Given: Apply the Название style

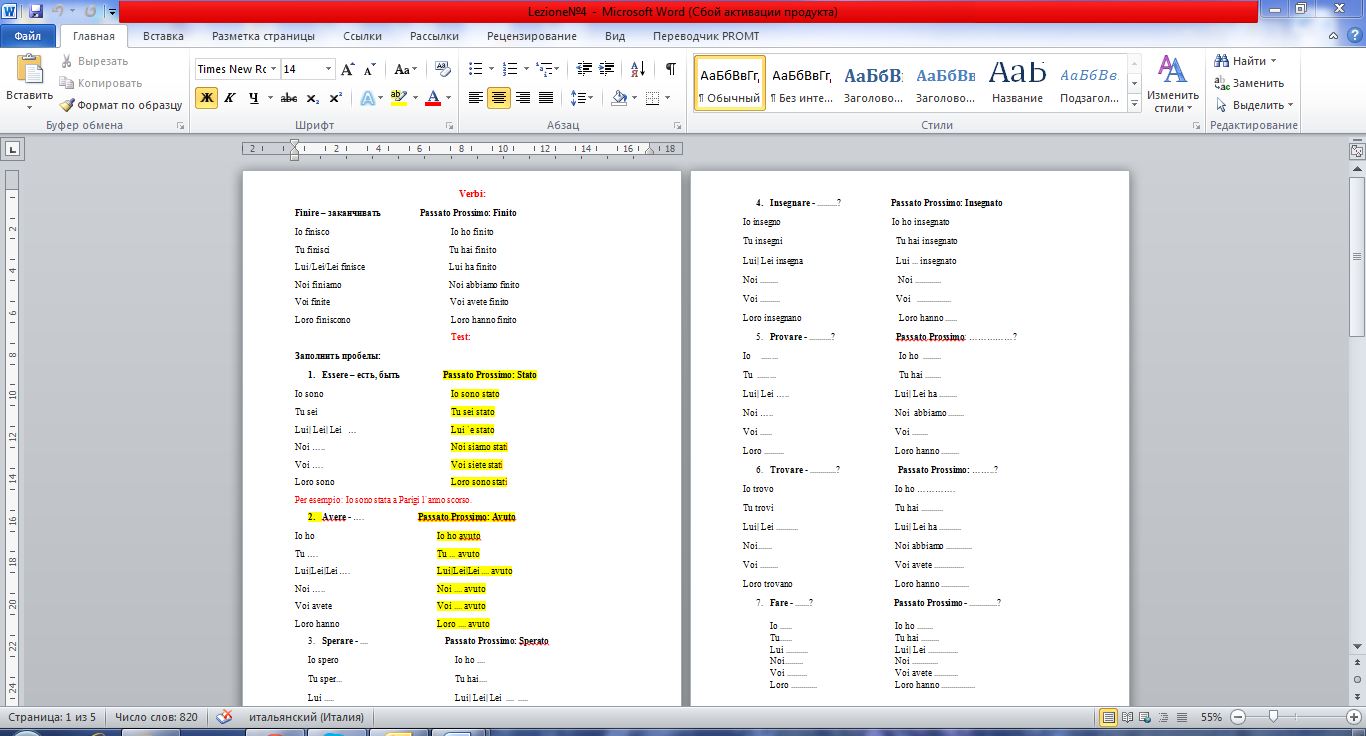Looking at the screenshot, I should pyautogui.click(x=1017, y=83).
